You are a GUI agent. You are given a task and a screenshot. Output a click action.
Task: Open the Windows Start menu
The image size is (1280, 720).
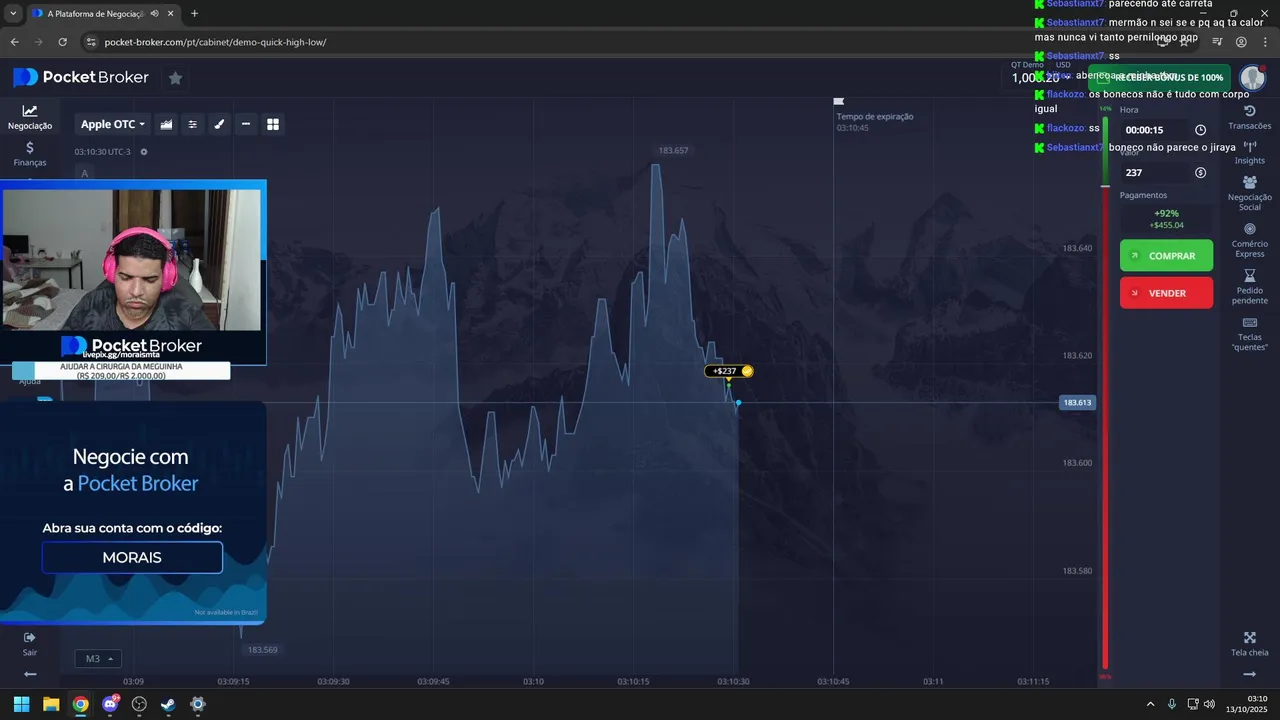(21, 704)
